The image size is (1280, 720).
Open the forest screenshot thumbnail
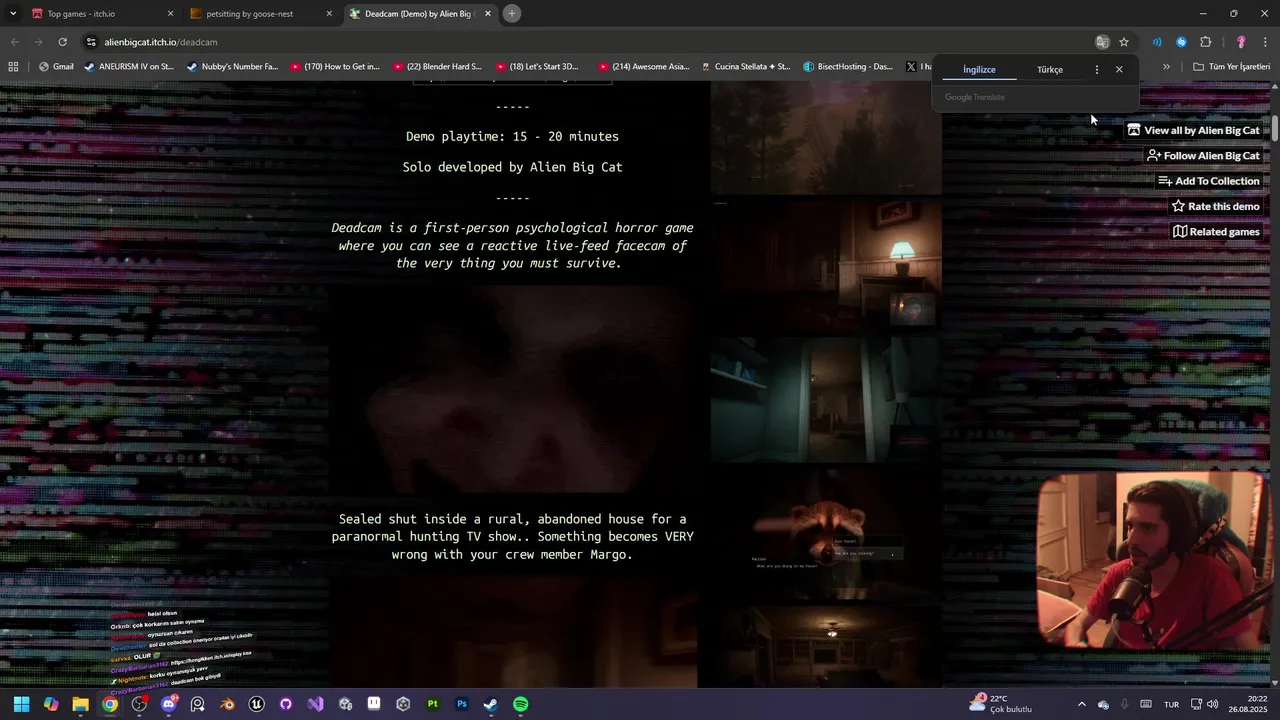pos(826,138)
